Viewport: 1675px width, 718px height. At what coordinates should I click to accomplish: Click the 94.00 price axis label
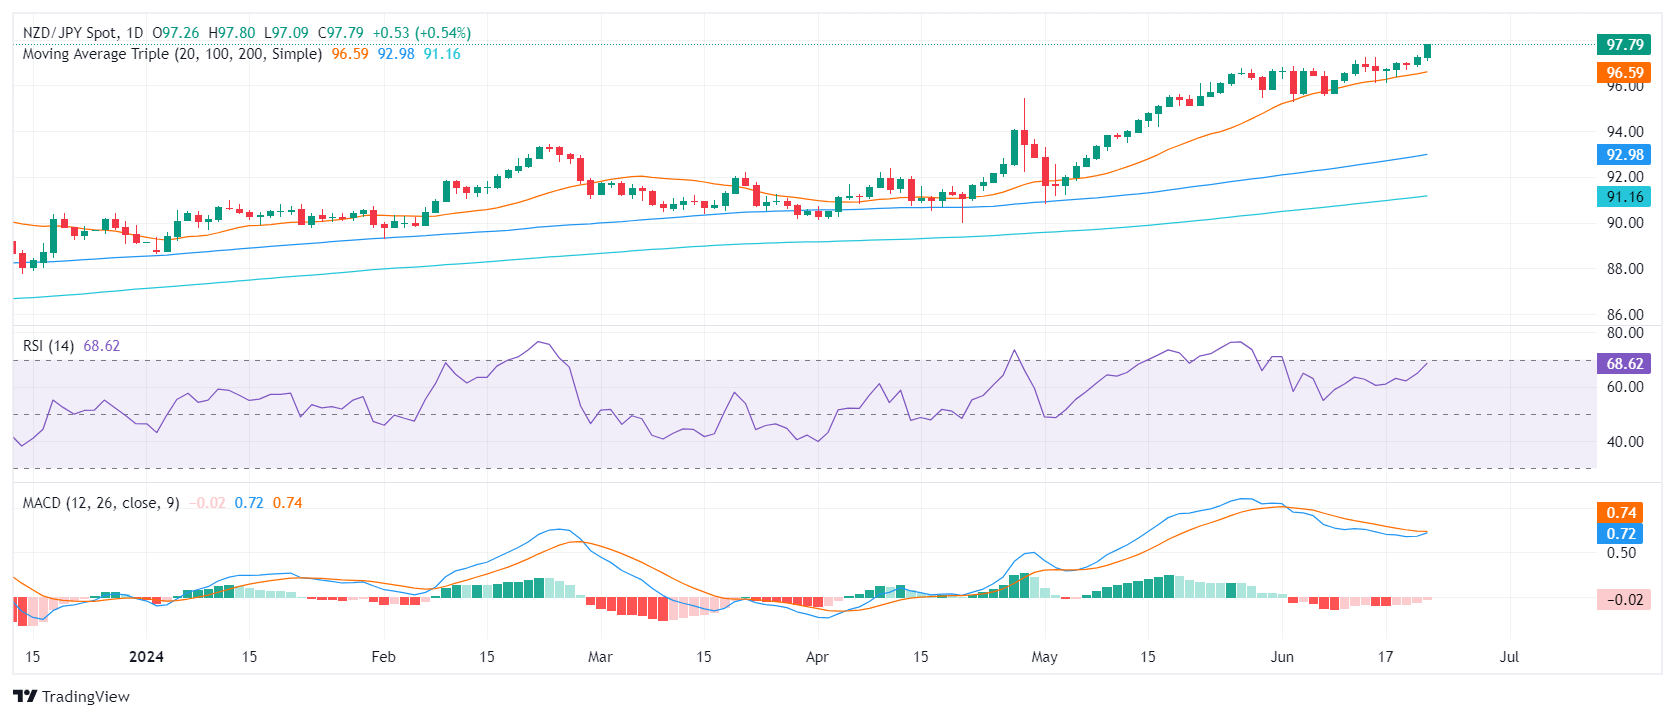pos(1625,132)
